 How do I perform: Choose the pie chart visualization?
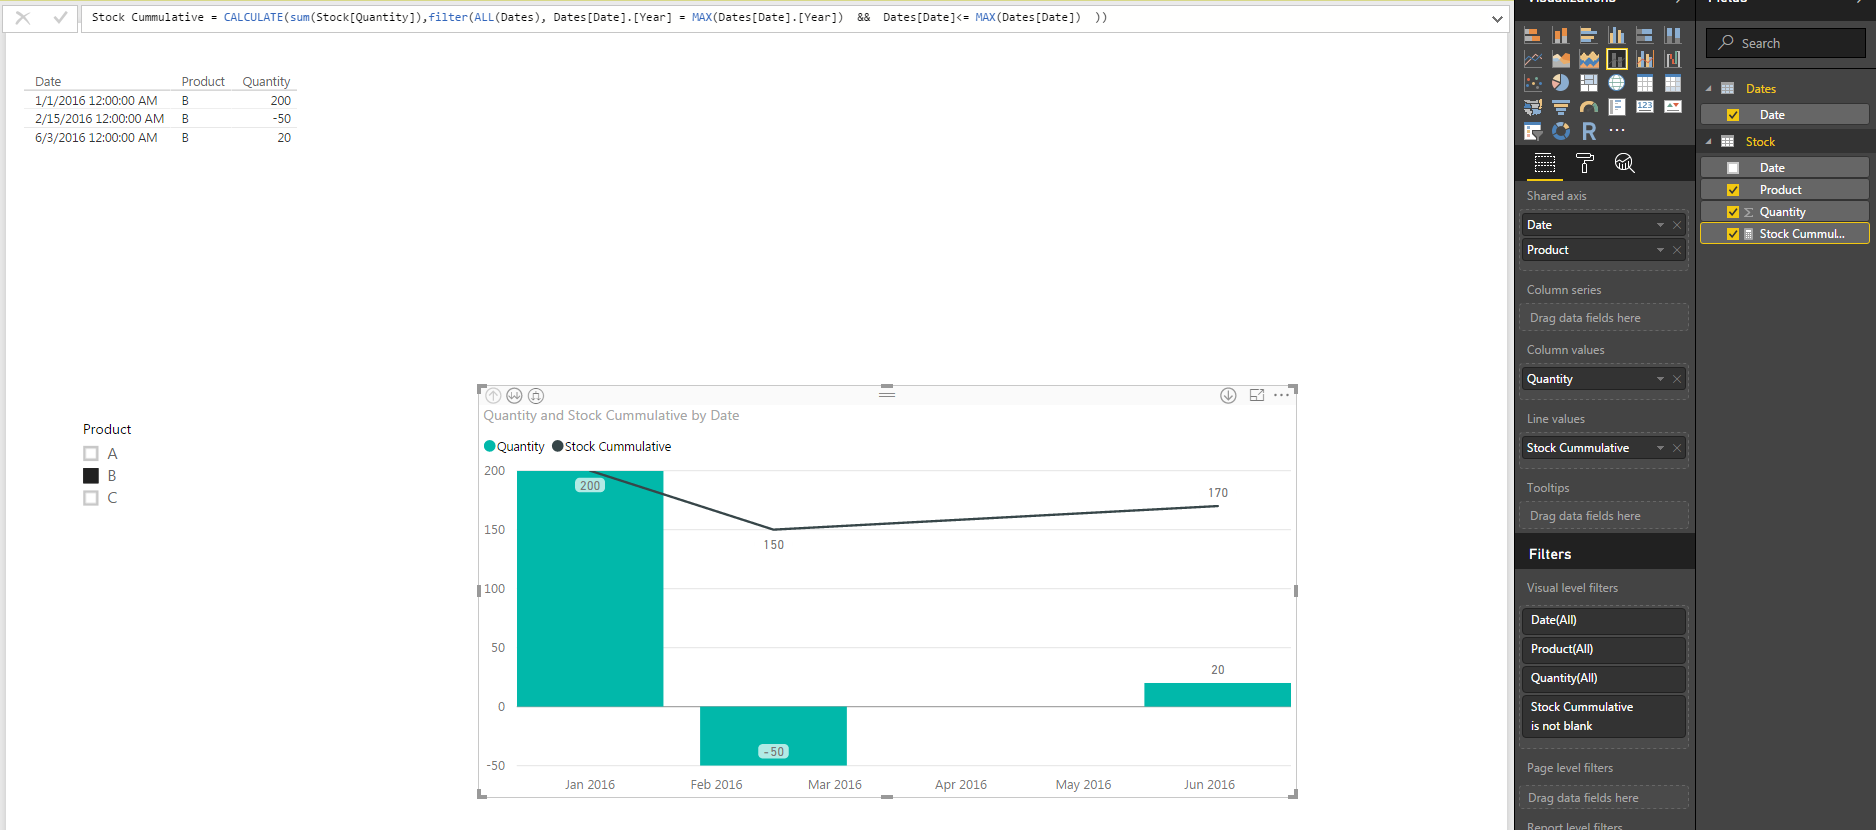pos(1560,83)
